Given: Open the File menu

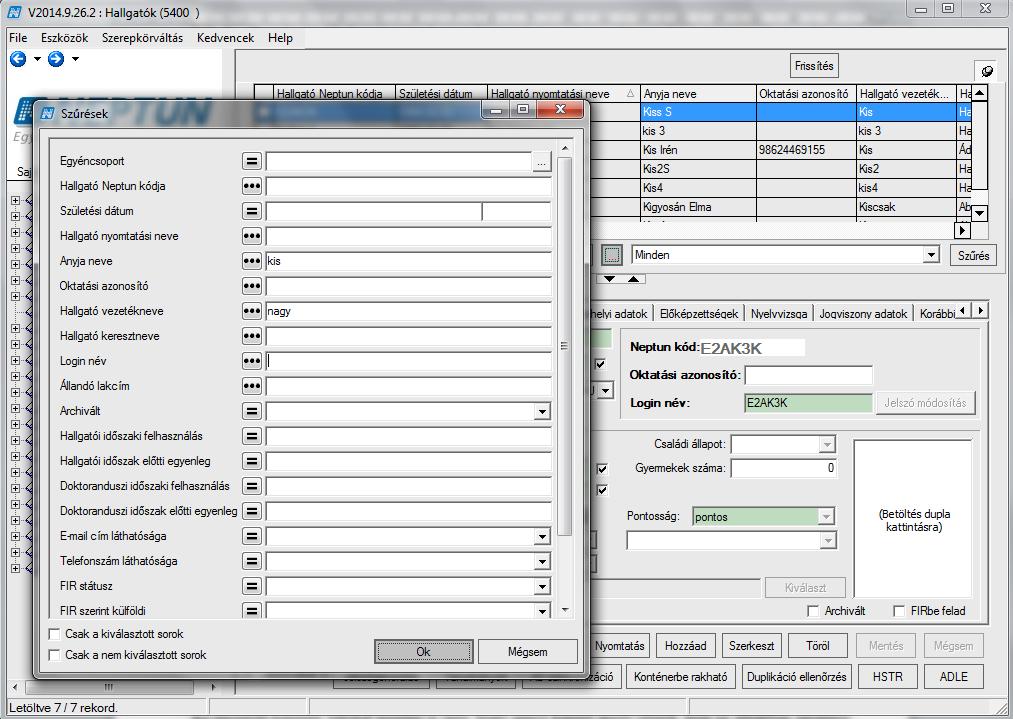Looking at the screenshot, I should point(18,38).
